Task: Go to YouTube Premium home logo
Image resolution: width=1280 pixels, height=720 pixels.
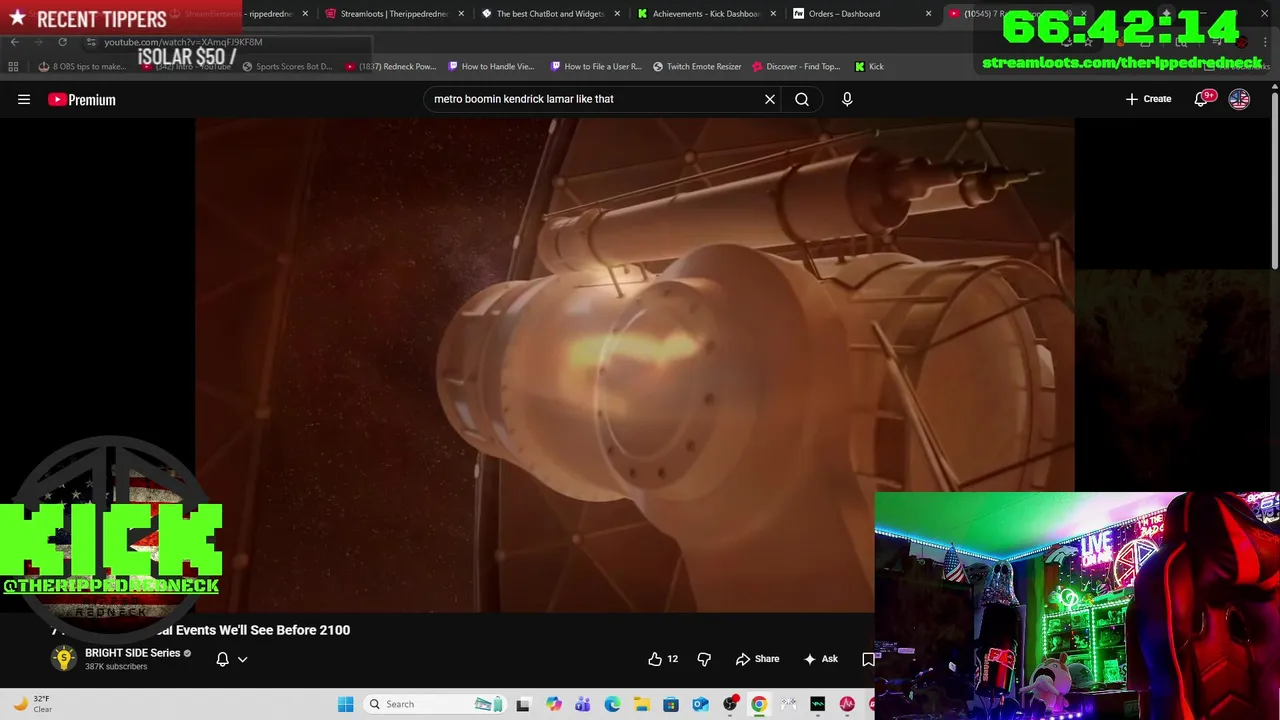Action: pos(82,99)
